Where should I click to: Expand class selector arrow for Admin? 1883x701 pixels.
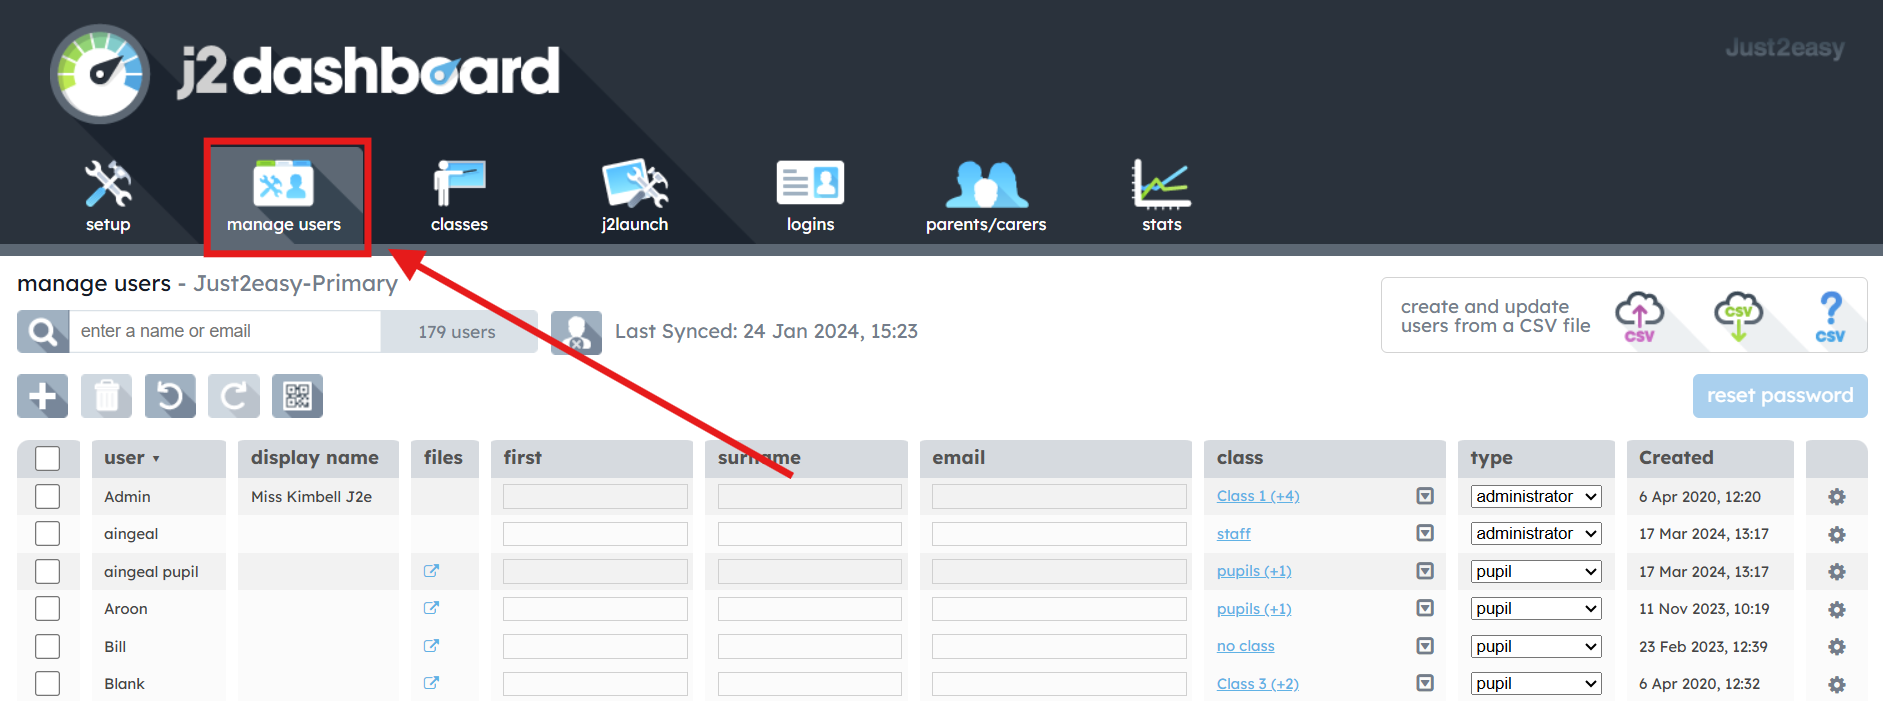pos(1425,496)
